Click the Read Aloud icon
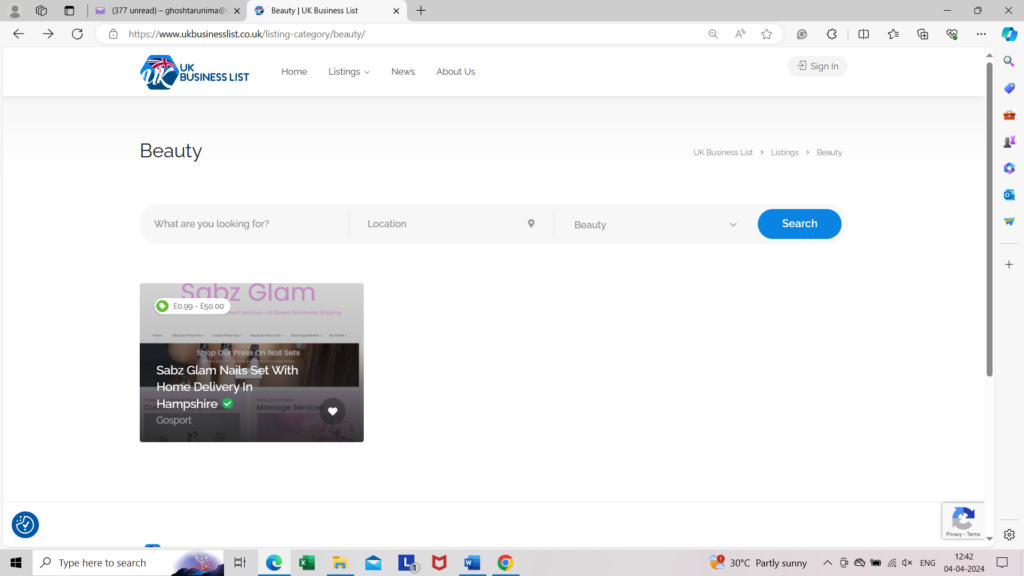The width and height of the screenshot is (1024, 576). pos(740,34)
